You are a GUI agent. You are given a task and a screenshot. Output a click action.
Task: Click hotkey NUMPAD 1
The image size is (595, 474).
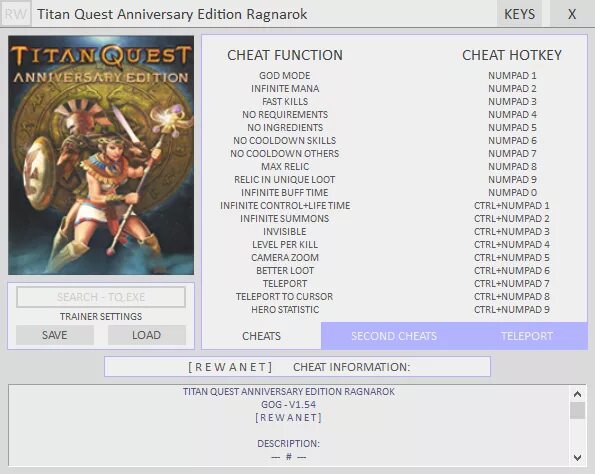click(512, 76)
